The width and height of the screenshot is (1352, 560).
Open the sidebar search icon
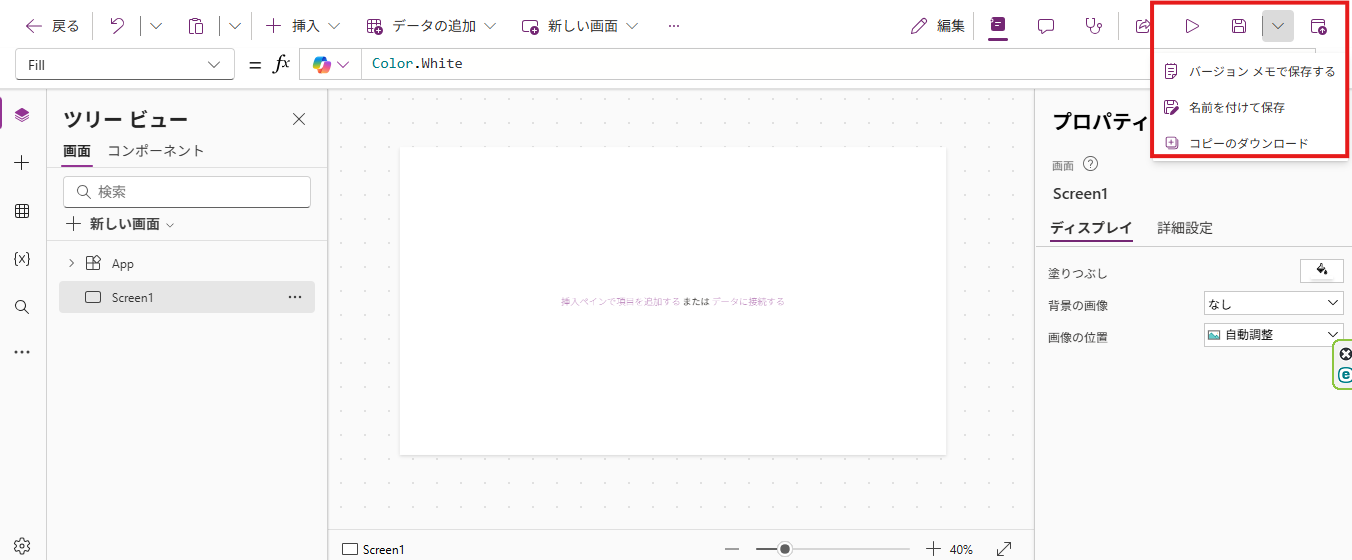click(x=22, y=307)
